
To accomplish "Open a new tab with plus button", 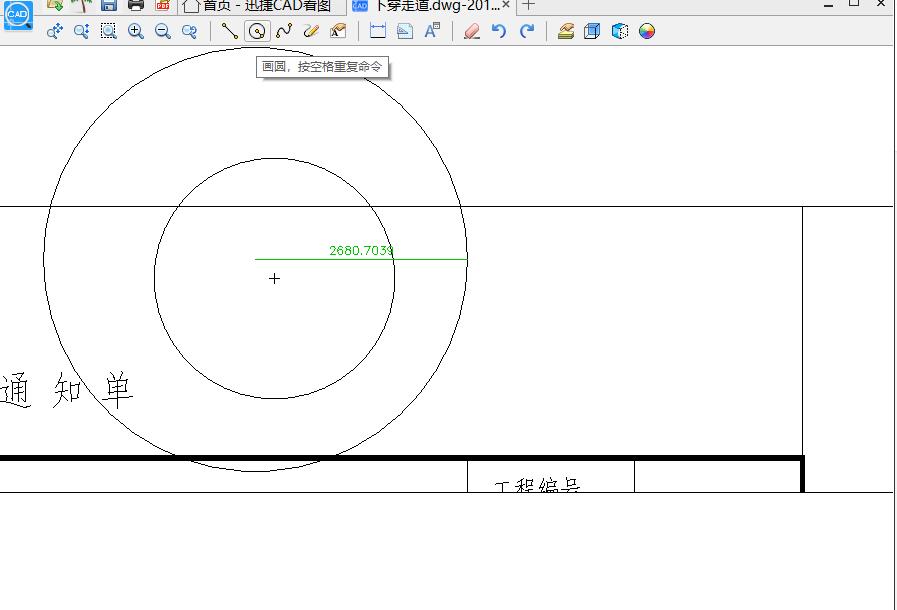I will point(529,5).
